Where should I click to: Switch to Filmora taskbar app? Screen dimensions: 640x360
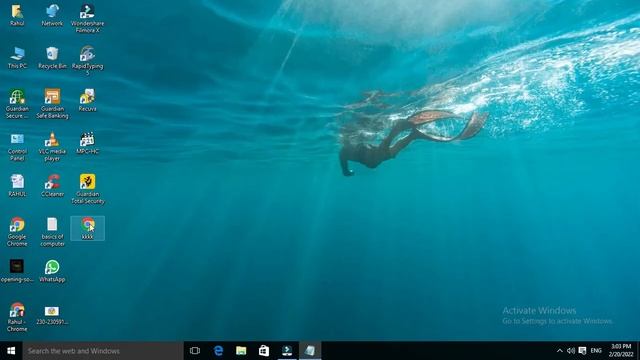pos(287,351)
